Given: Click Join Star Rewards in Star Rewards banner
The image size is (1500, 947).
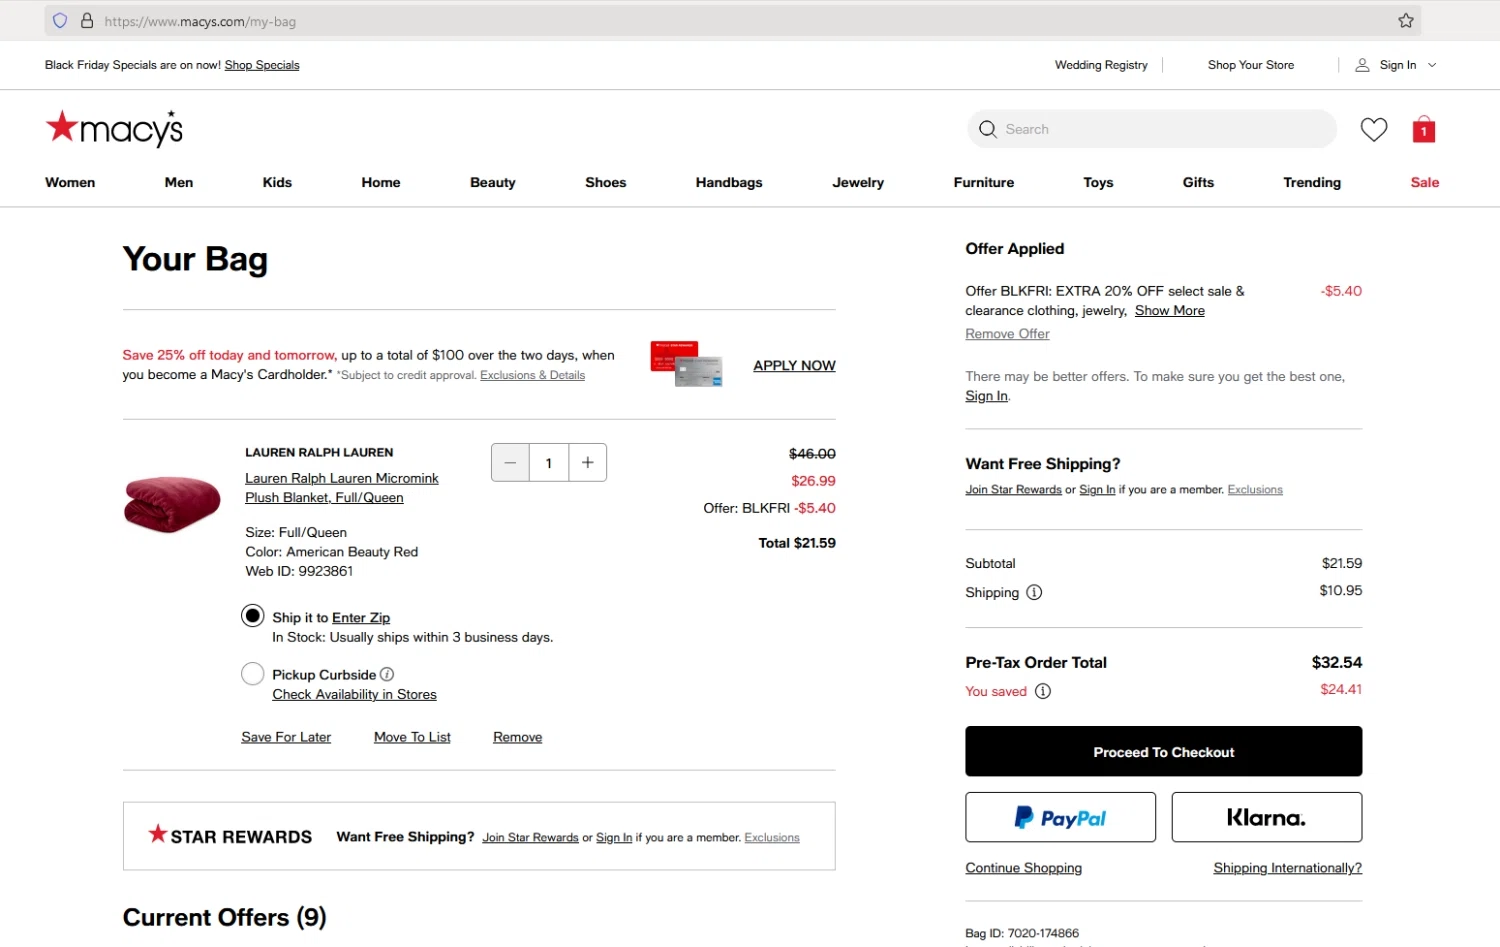Looking at the screenshot, I should click(x=530, y=838).
